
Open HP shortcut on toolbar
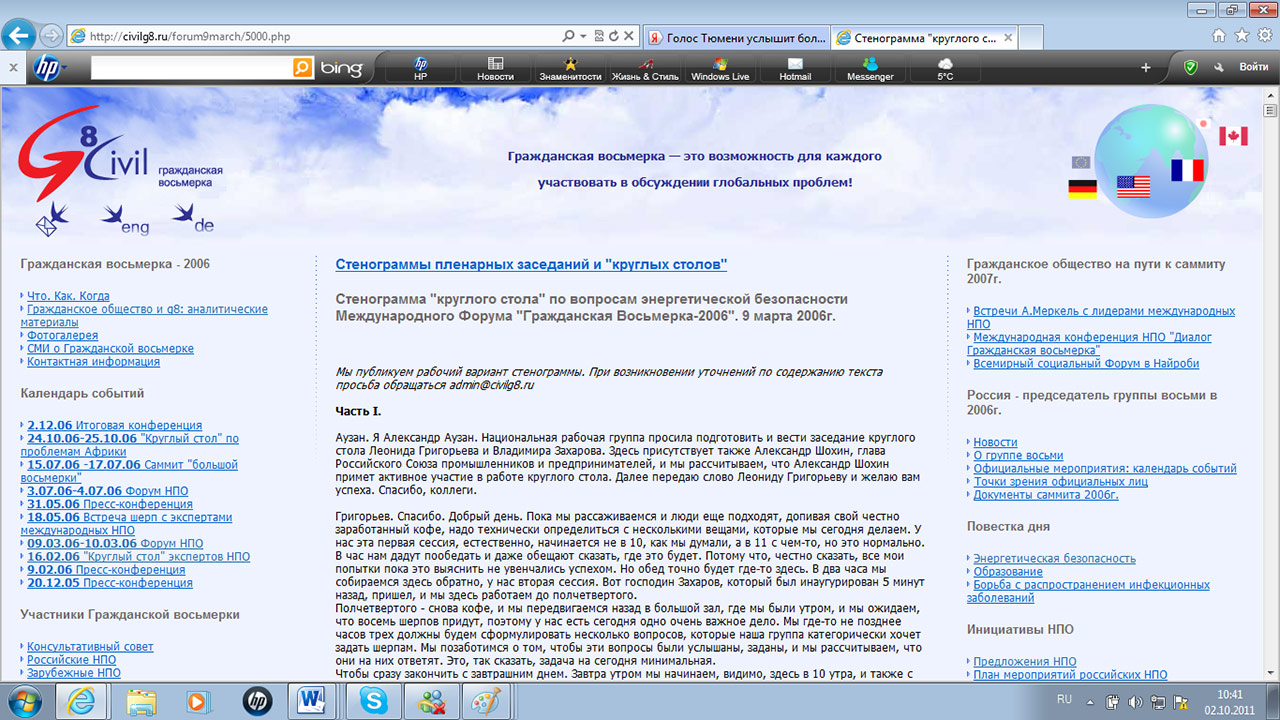[420, 68]
